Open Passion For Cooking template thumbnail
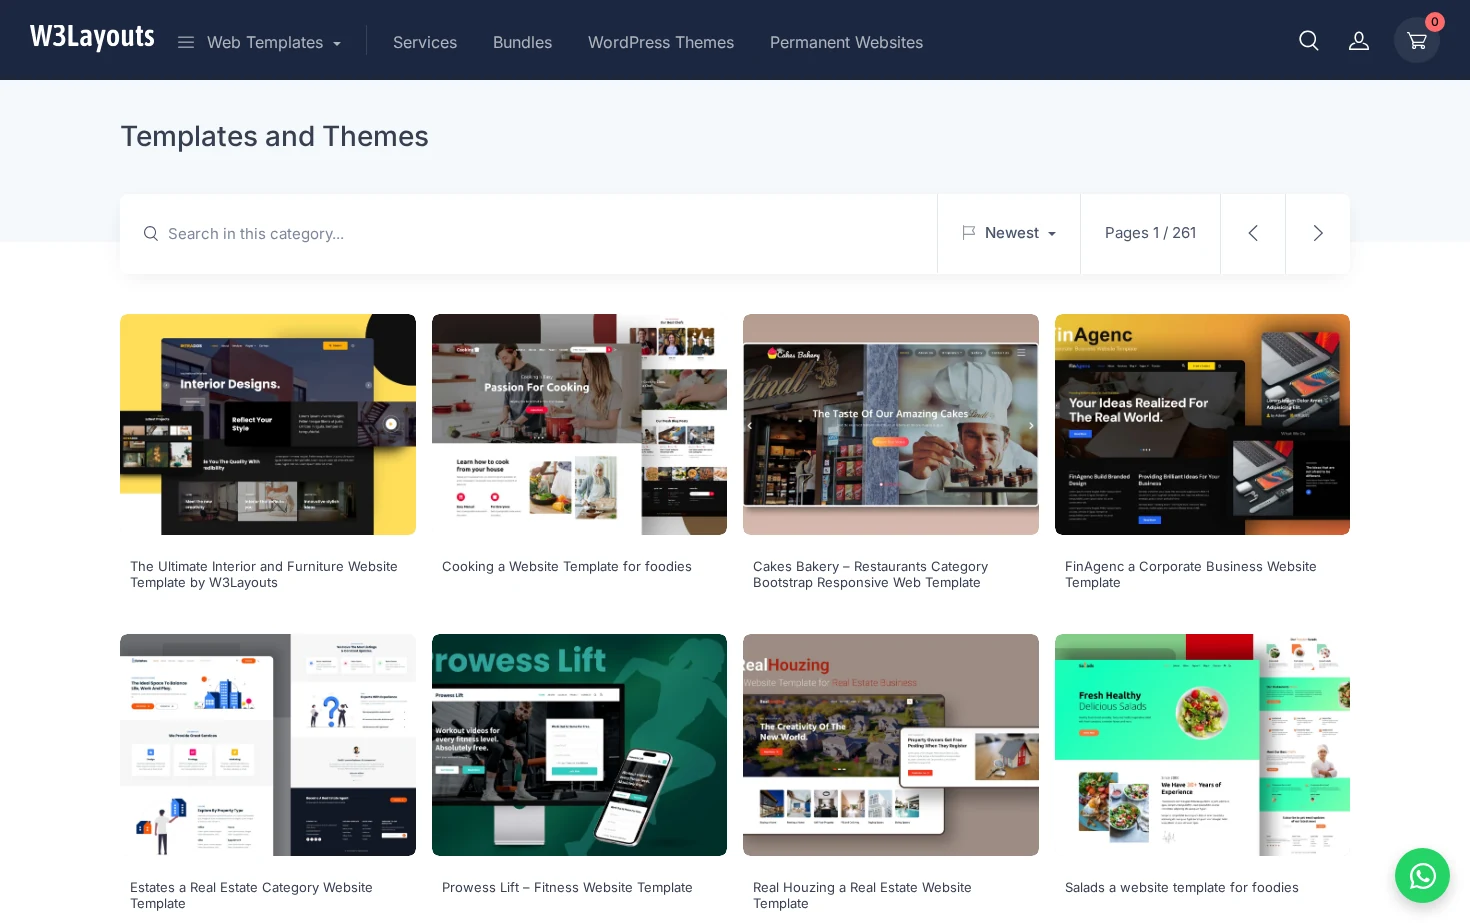This screenshot has height=923, width=1470. [x=579, y=424]
